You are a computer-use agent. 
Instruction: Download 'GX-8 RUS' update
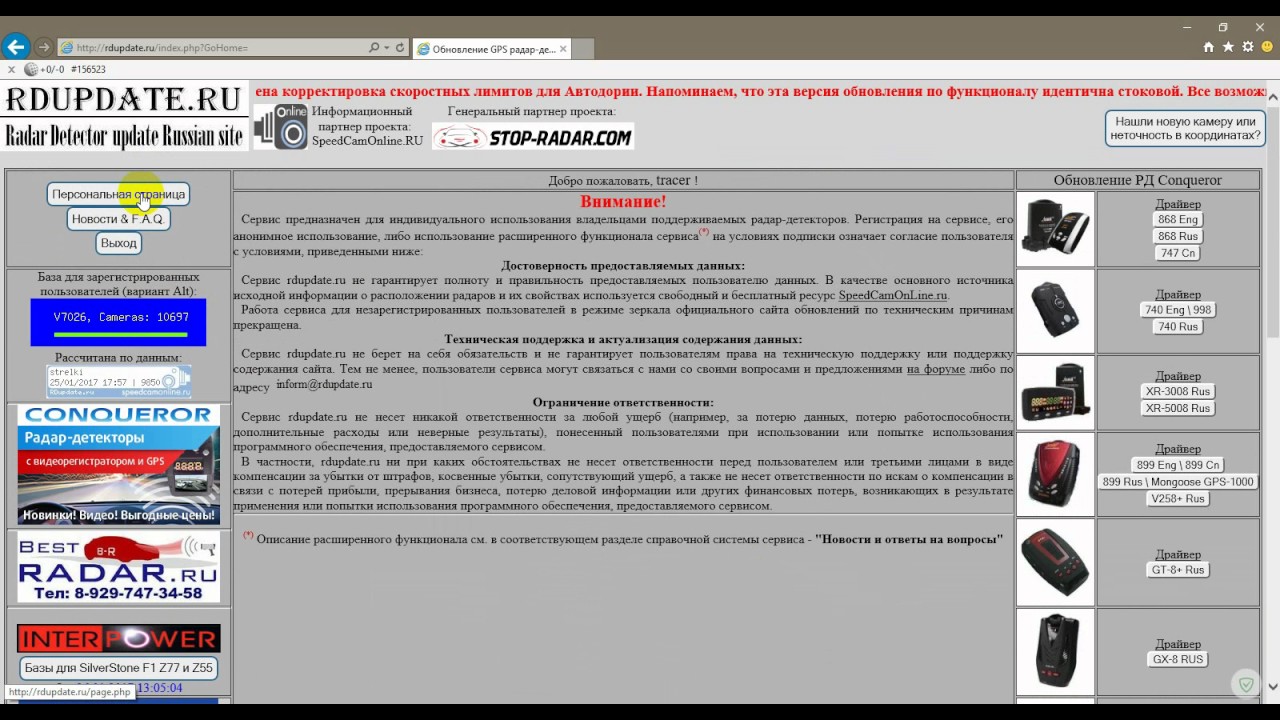[1177, 660]
